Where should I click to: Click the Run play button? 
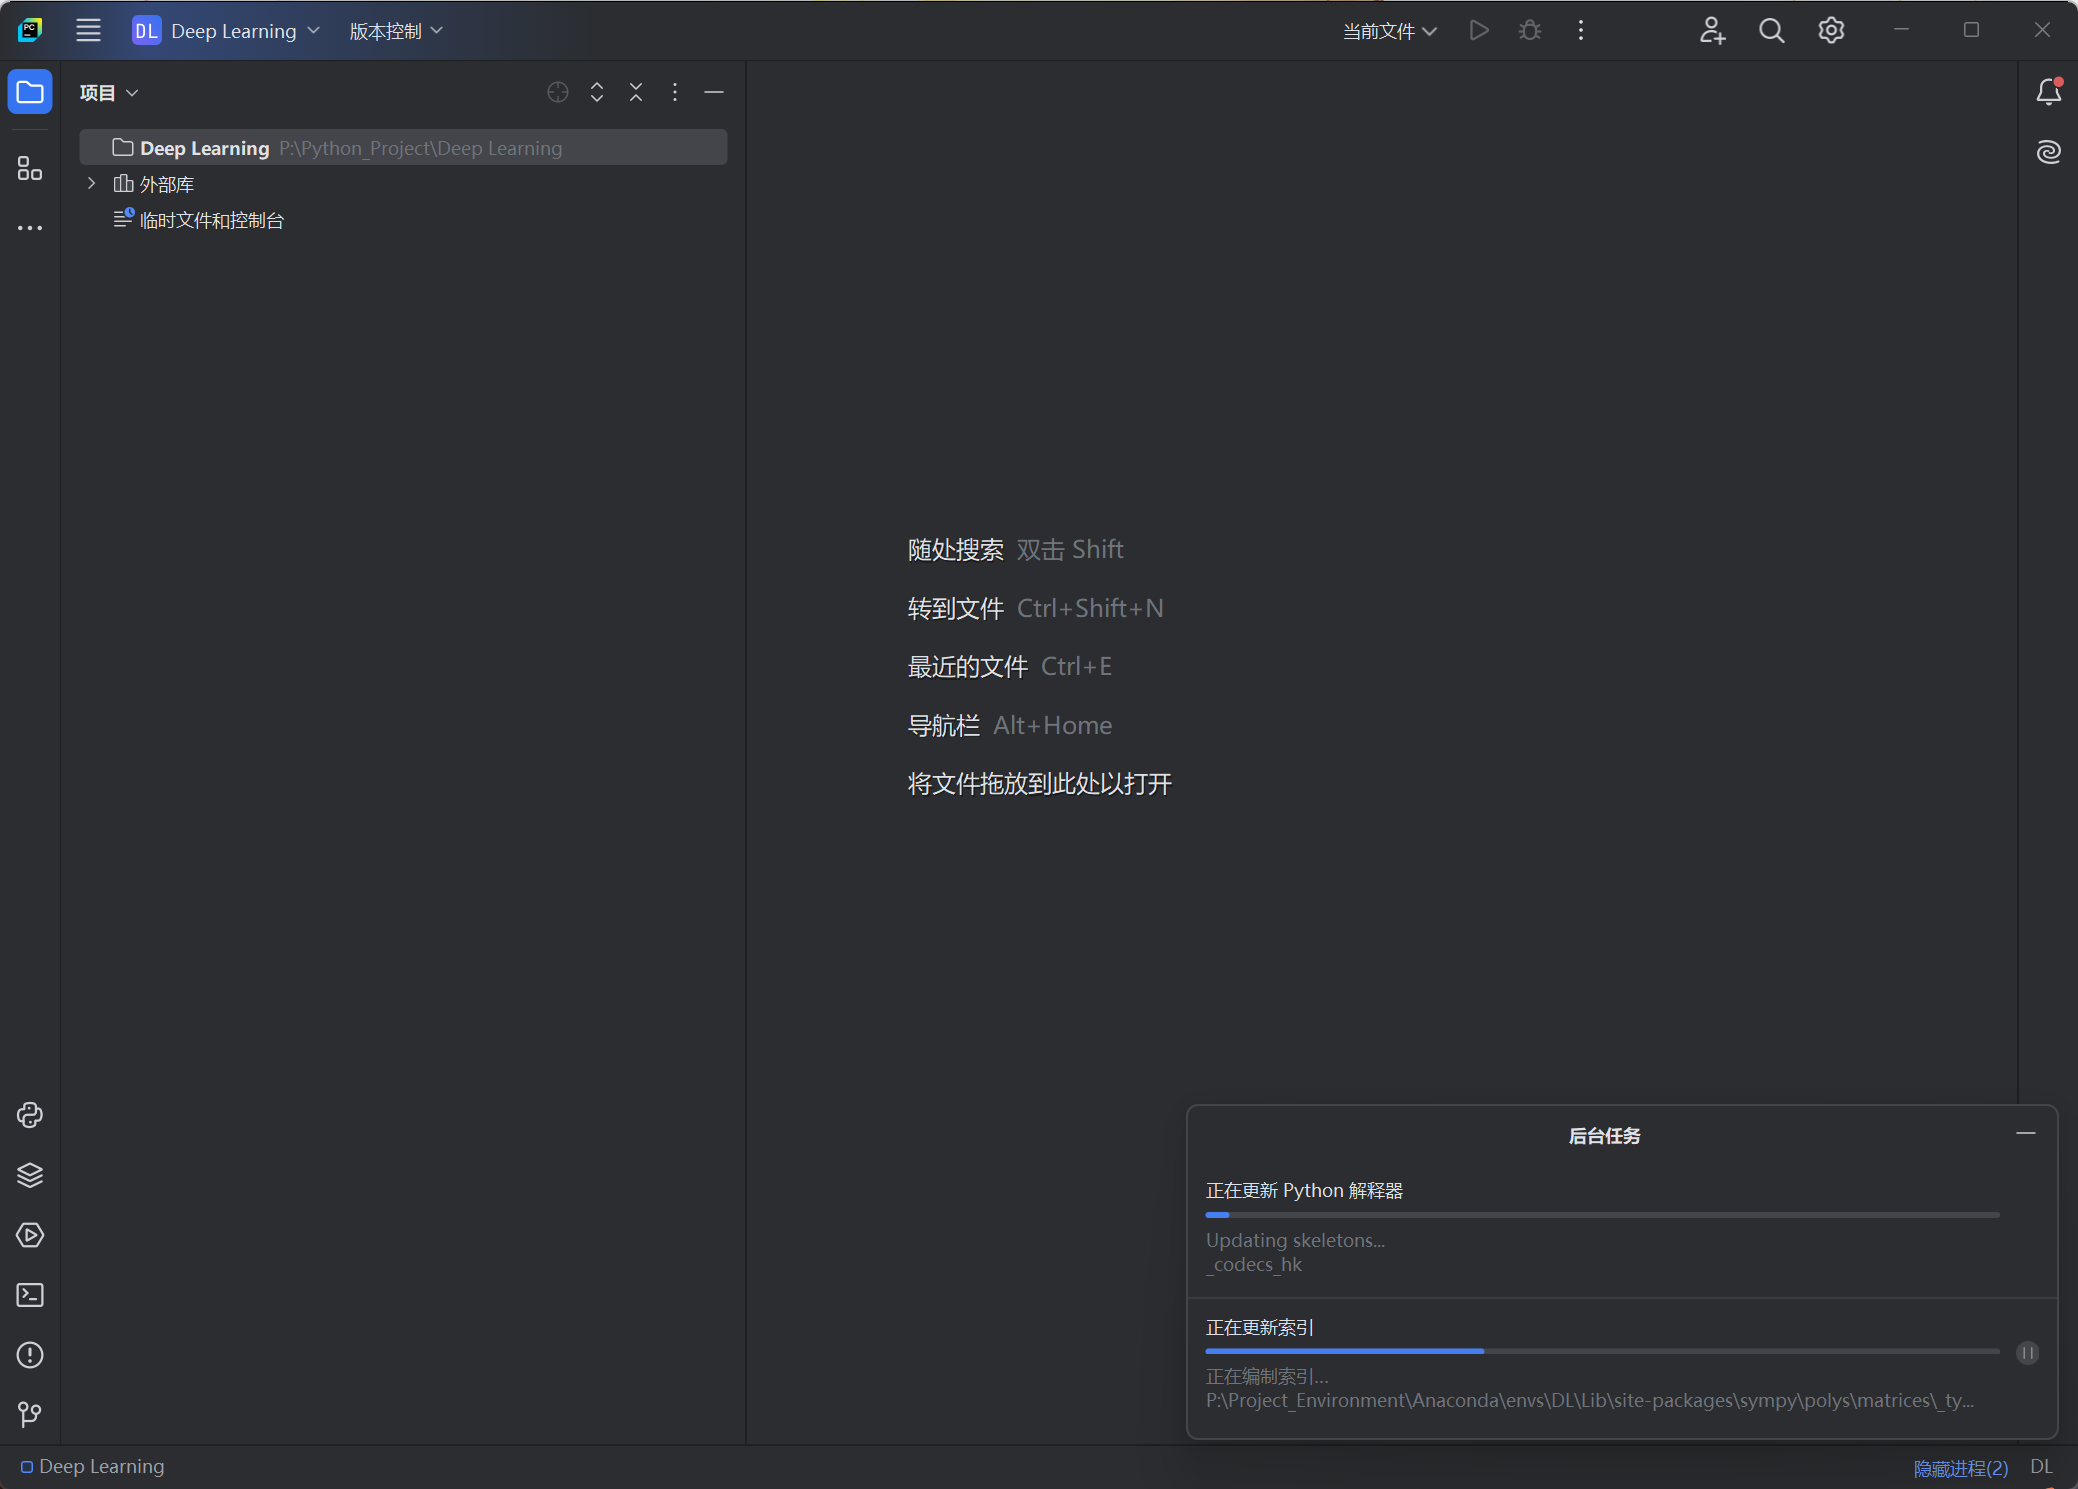click(1479, 30)
